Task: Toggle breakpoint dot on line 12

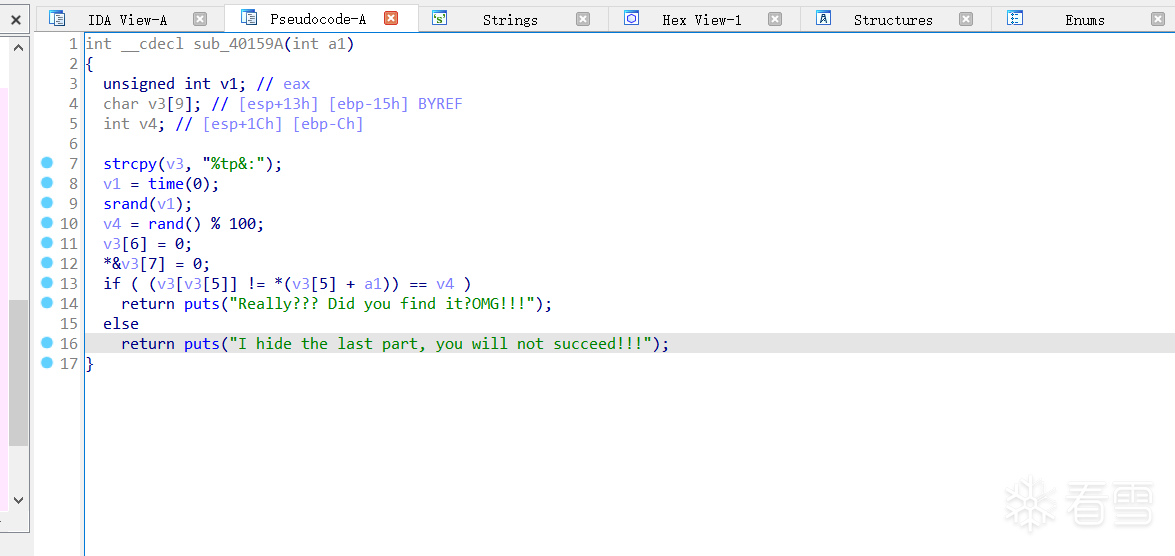Action: 47,262
